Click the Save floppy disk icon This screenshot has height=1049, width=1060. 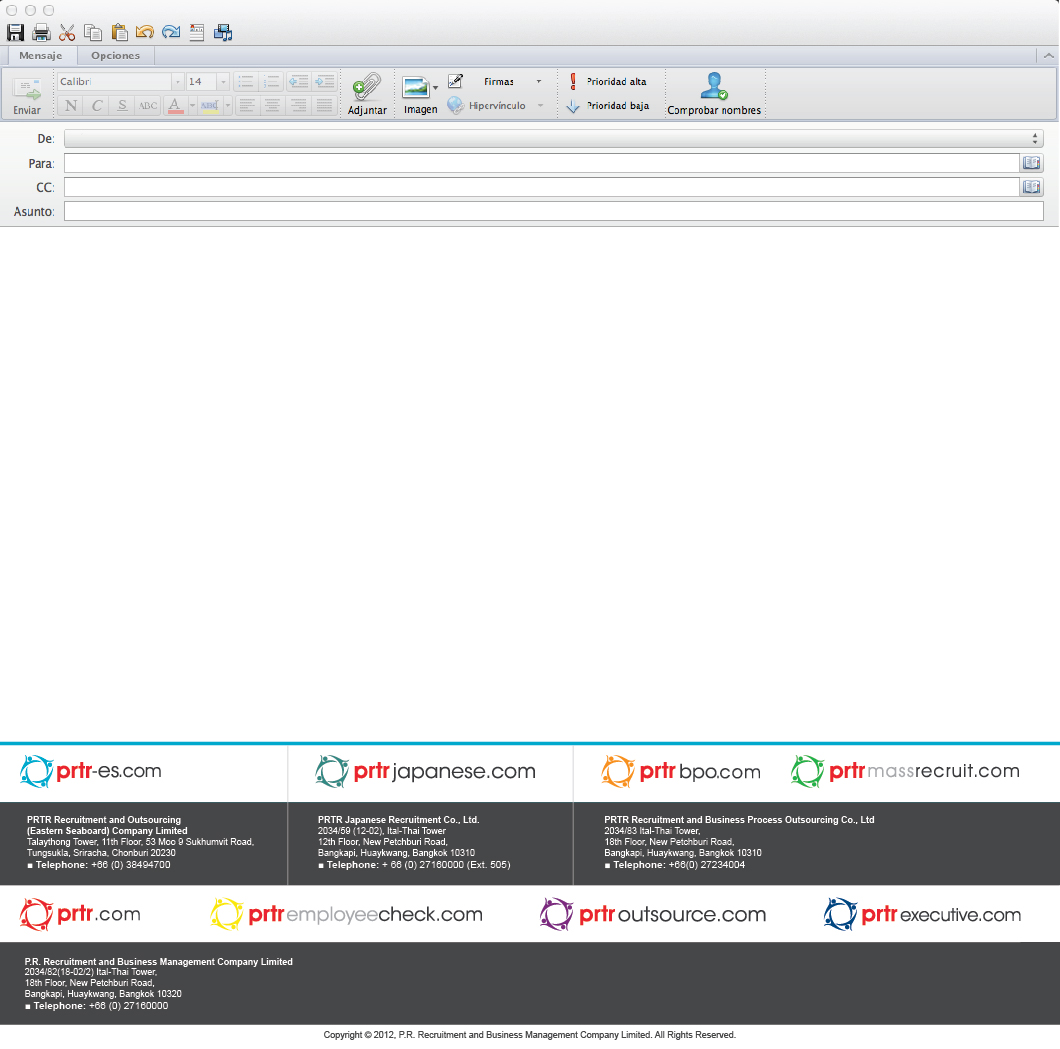coord(15,32)
